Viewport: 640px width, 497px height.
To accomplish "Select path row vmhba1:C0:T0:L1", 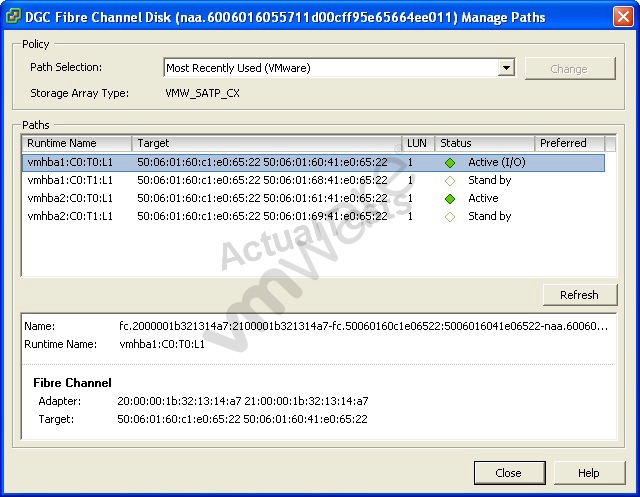I will (313, 162).
